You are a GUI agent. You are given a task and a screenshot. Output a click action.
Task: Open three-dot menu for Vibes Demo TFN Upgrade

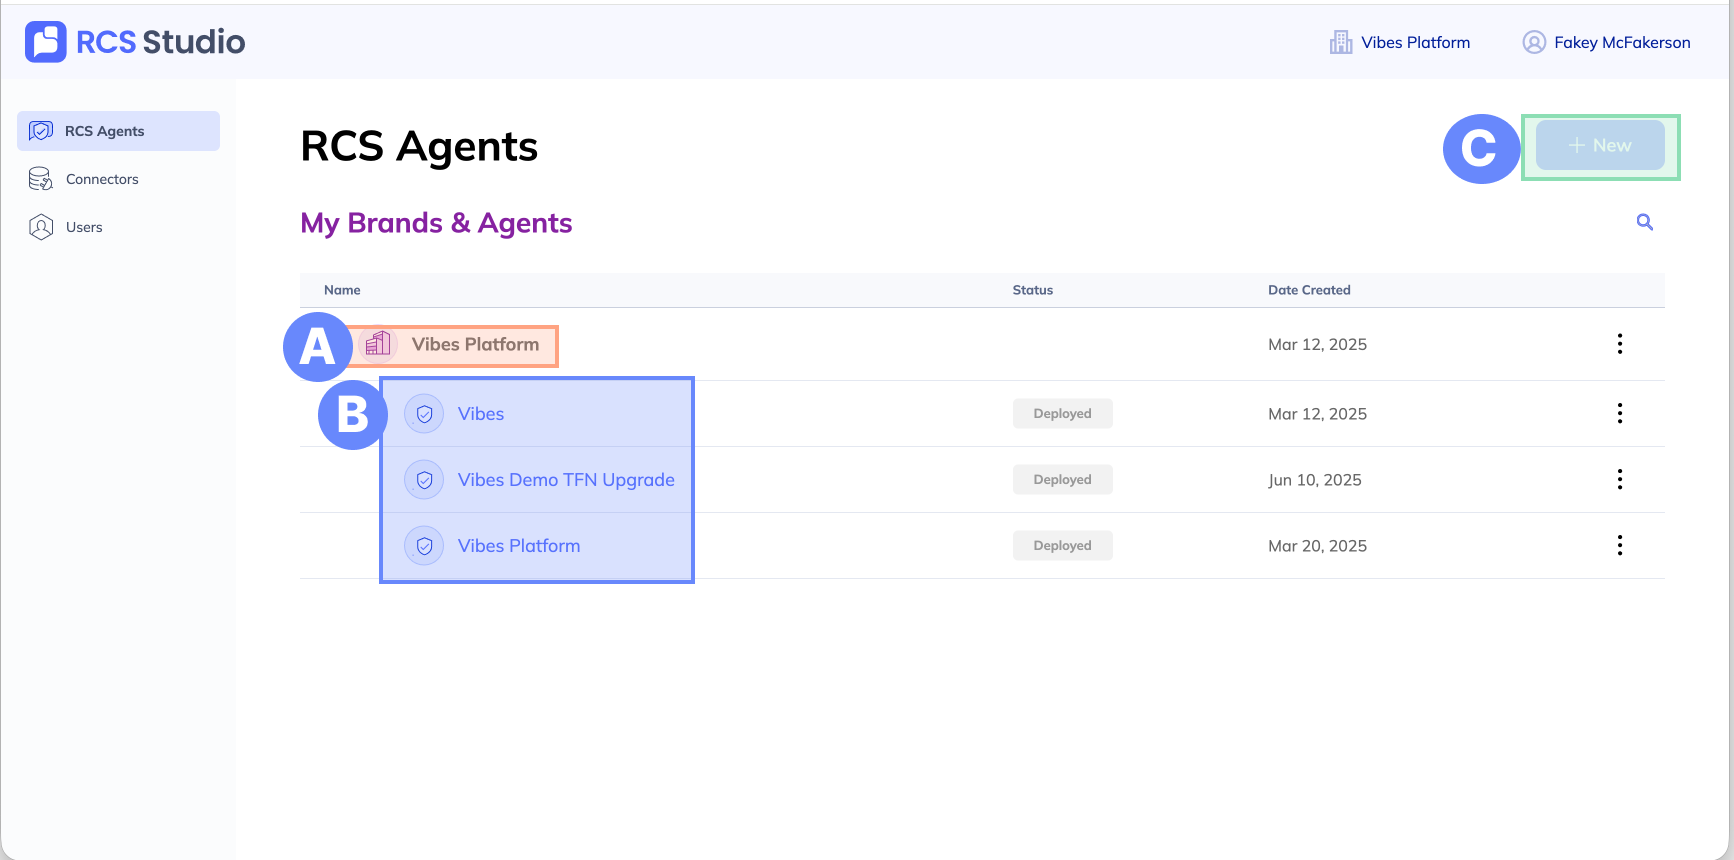tap(1620, 480)
